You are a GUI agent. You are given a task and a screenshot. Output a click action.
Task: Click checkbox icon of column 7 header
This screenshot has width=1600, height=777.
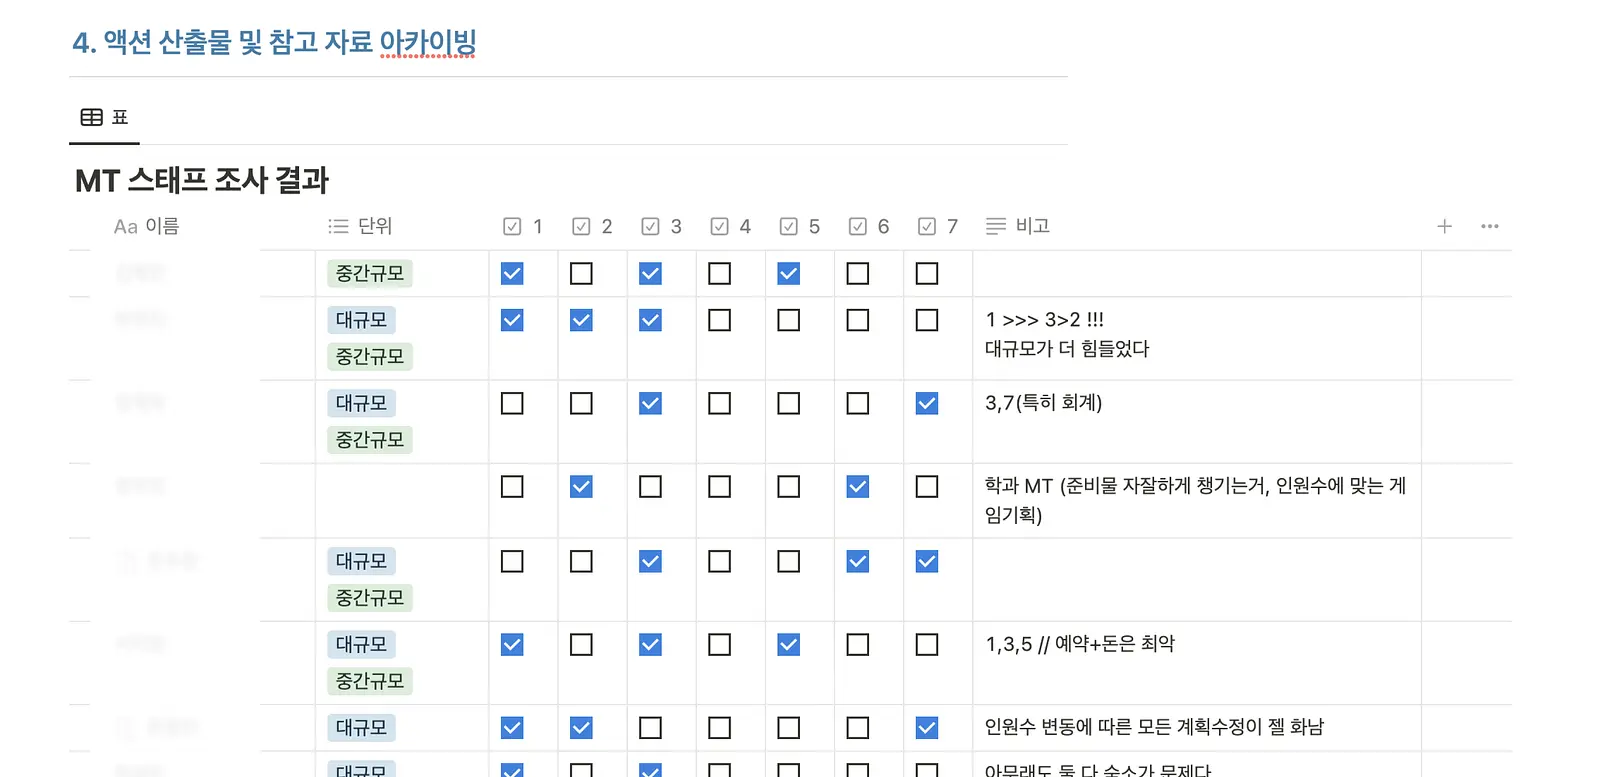(927, 226)
